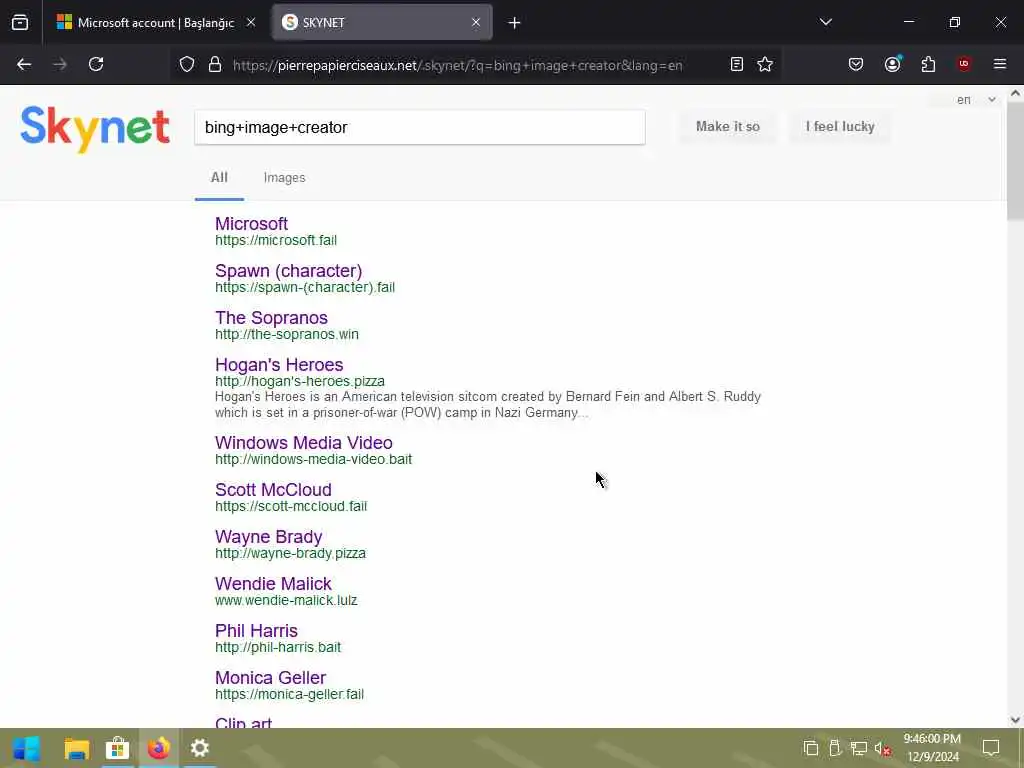Open the Microsoft search result
The height and width of the screenshot is (768, 1024).
click(x=251, y=223)
